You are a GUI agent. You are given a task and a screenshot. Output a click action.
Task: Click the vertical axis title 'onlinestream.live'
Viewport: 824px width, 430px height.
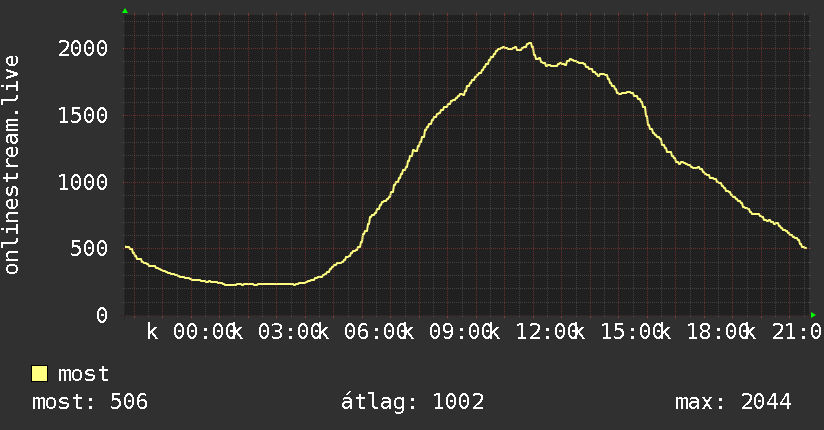pos(12,165)
